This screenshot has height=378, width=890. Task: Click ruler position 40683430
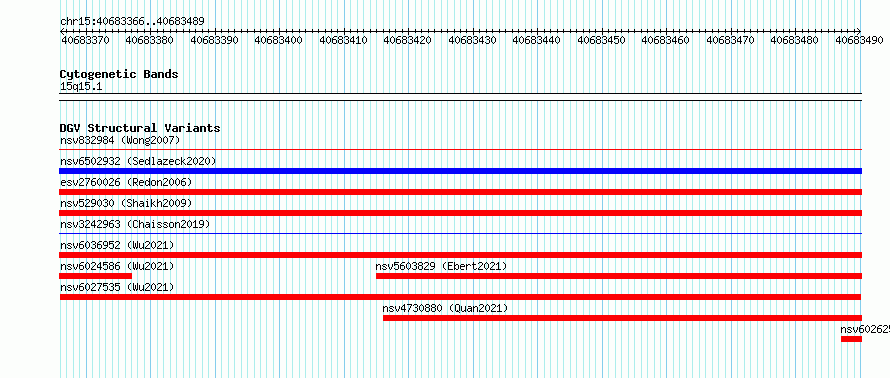pyautogui.click(x=472, y=40)
